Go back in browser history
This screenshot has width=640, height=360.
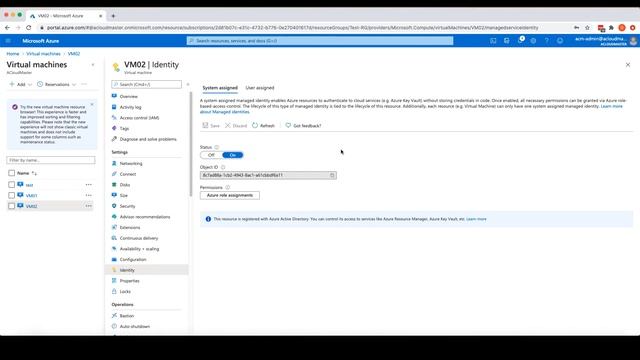[7, 28]
